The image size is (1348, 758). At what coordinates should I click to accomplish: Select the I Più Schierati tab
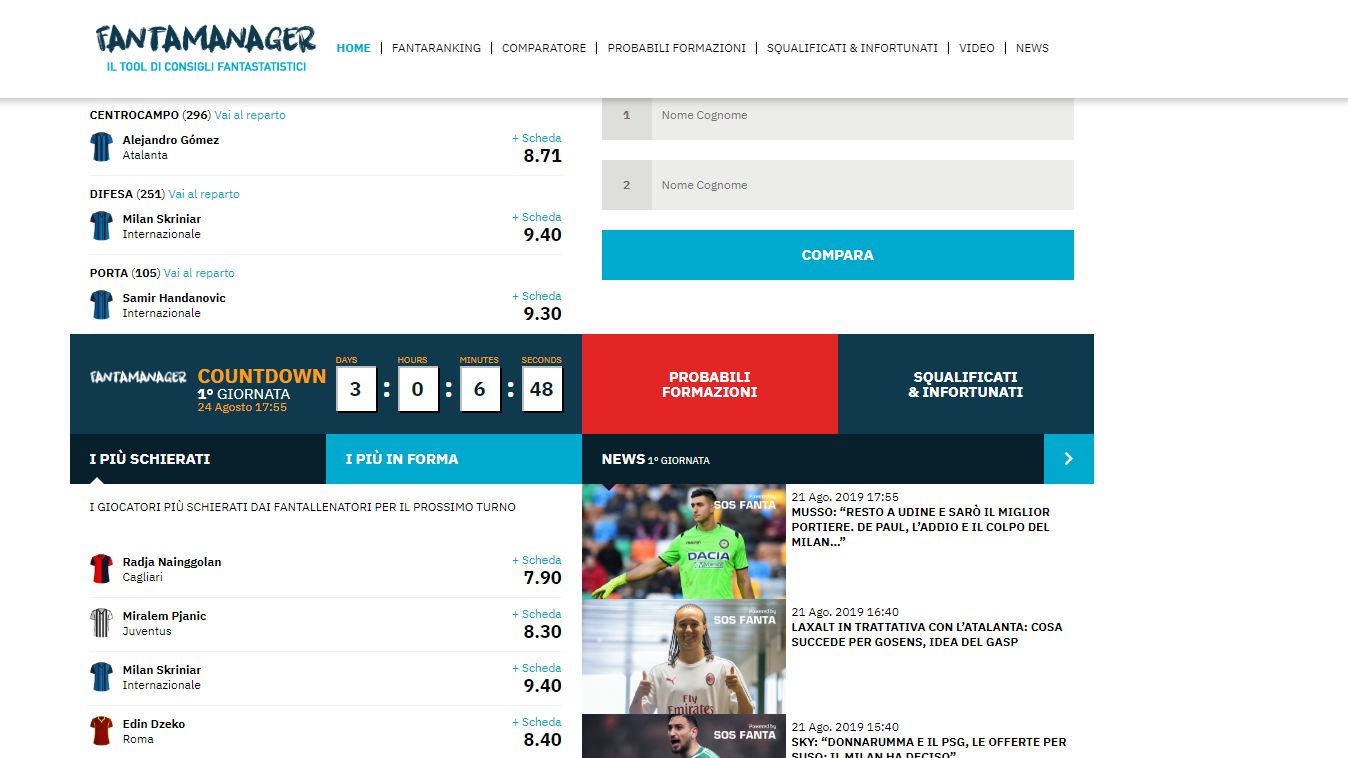(197, 459)
